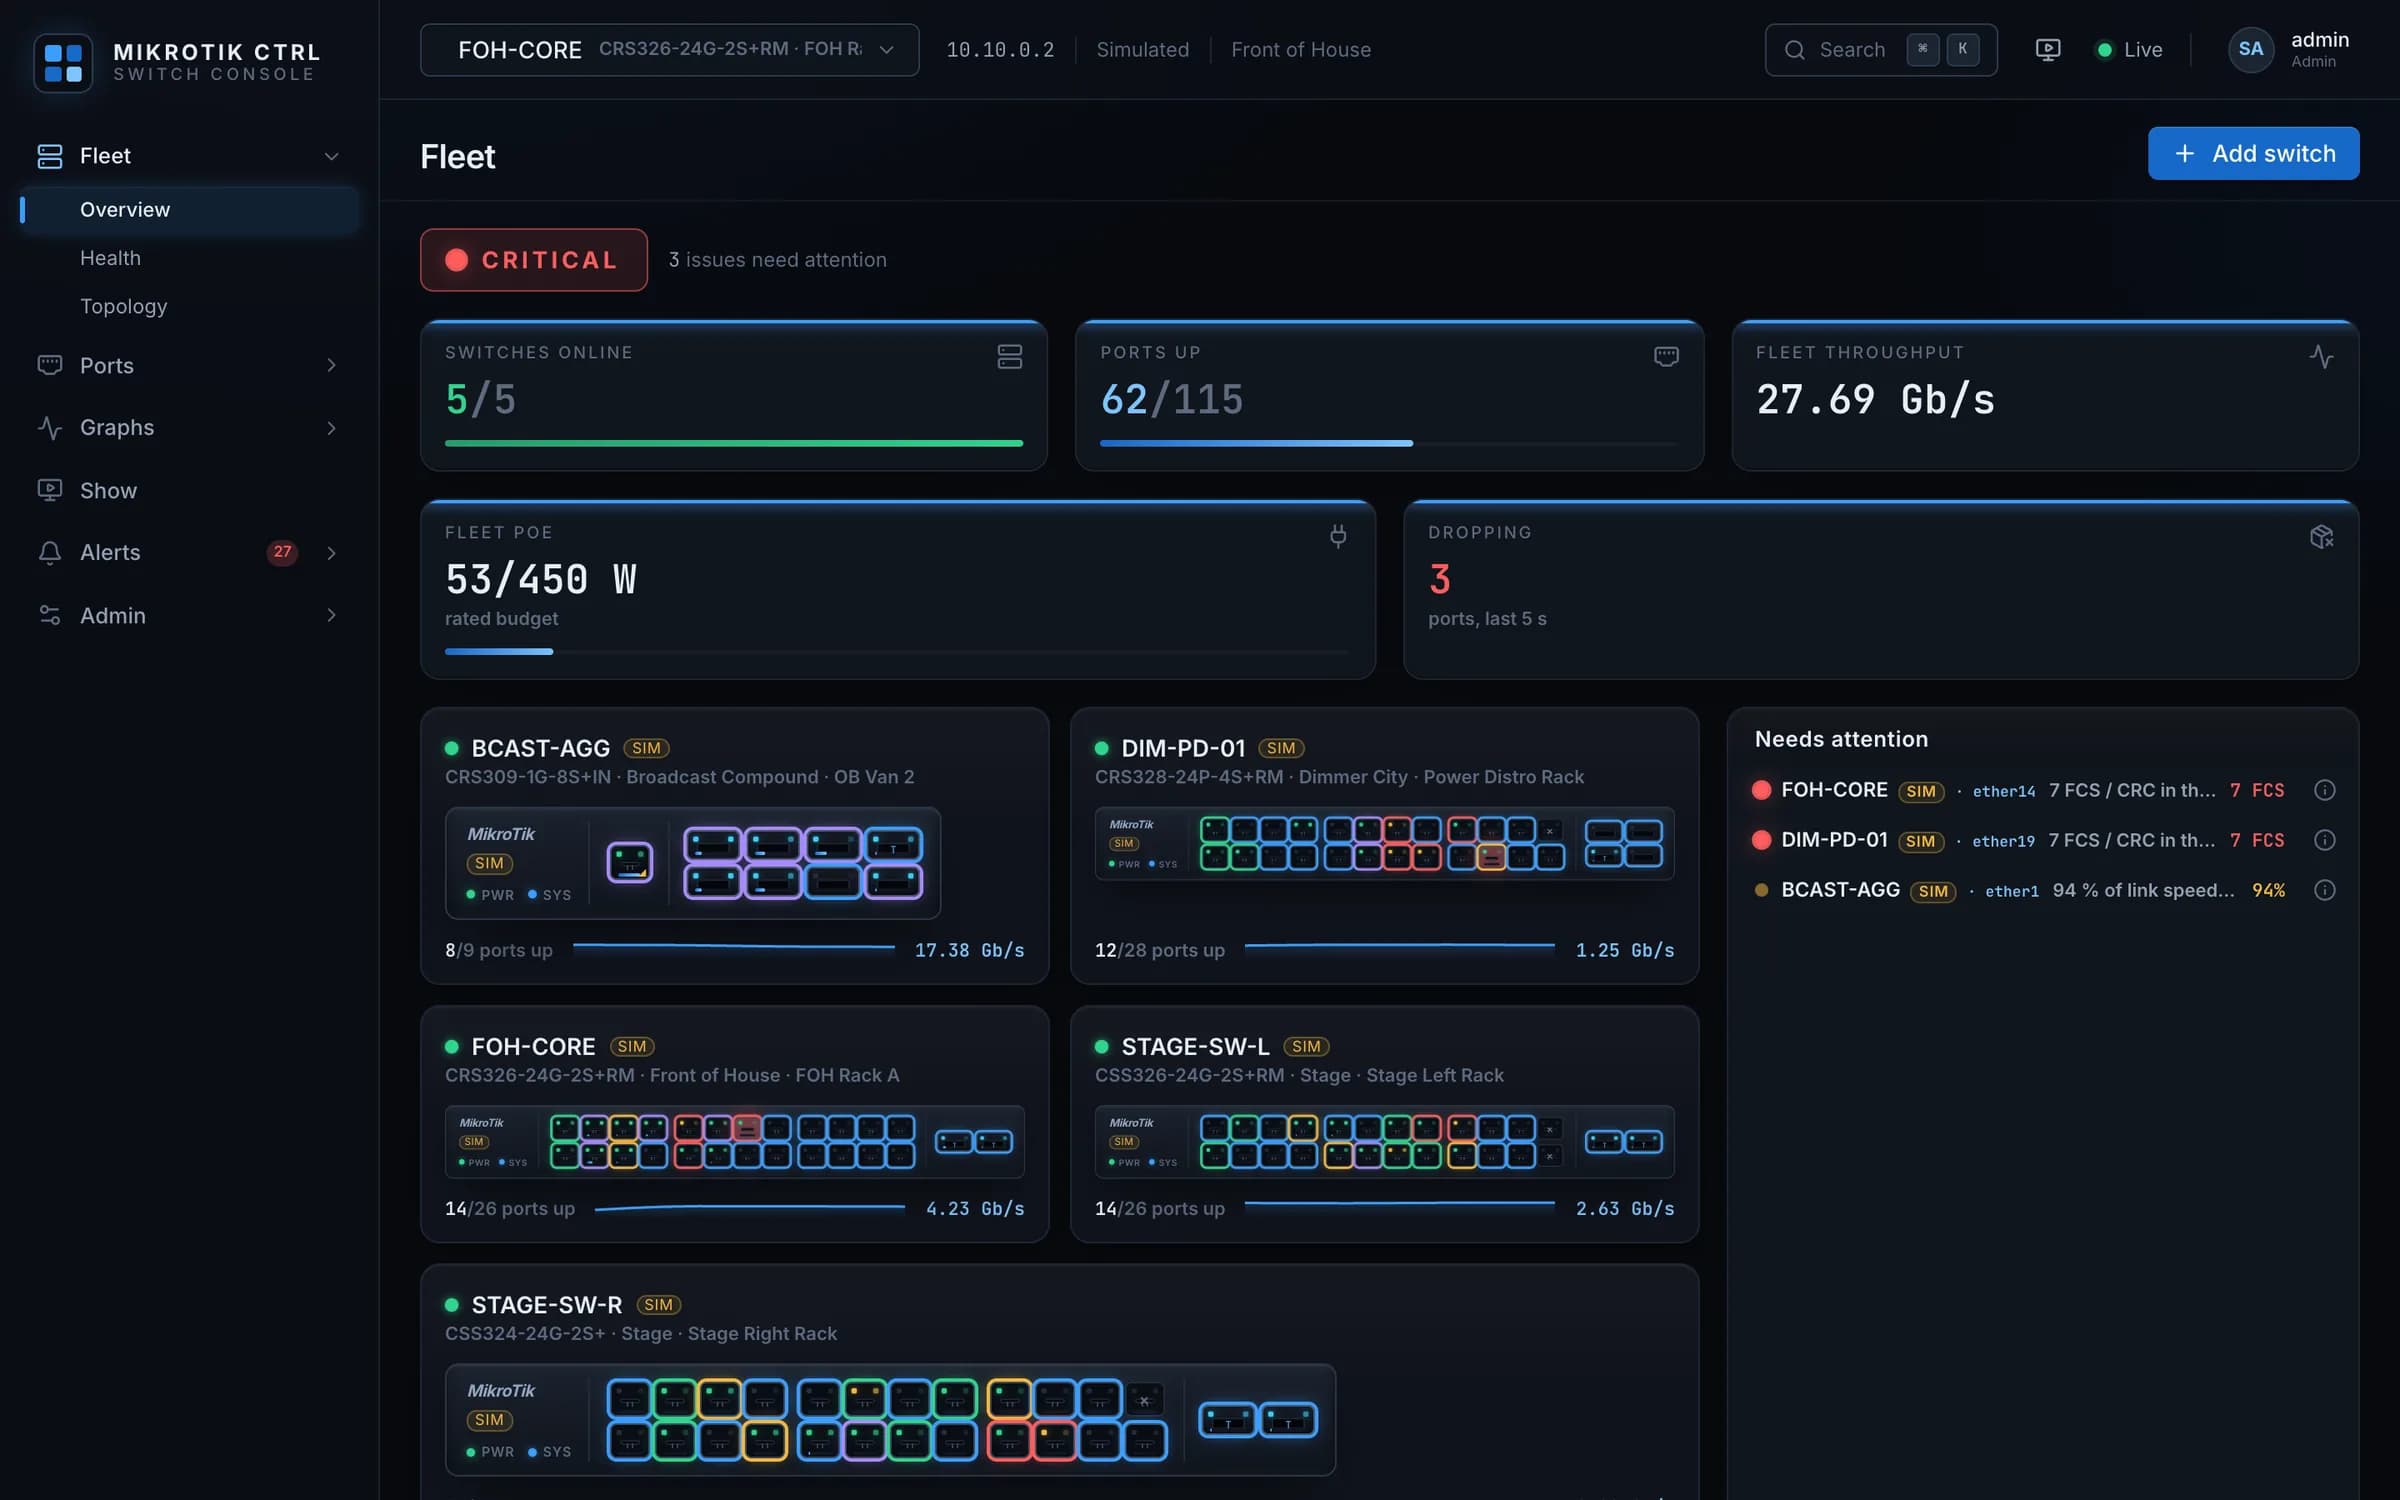
Task: Click the Fleet Throughput activity icon
Action: click(x=2321, y=356)
